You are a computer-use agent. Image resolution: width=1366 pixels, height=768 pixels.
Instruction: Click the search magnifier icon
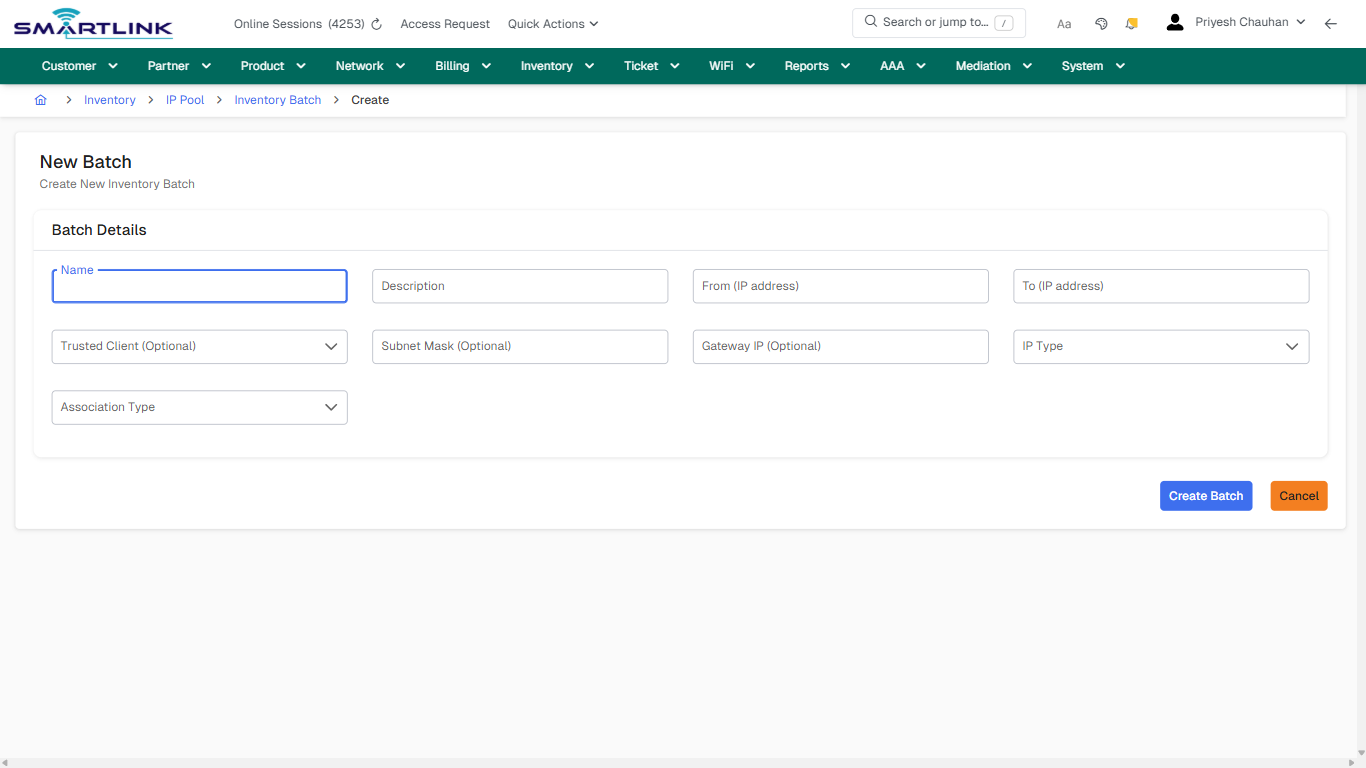click(x=869, y=21)
